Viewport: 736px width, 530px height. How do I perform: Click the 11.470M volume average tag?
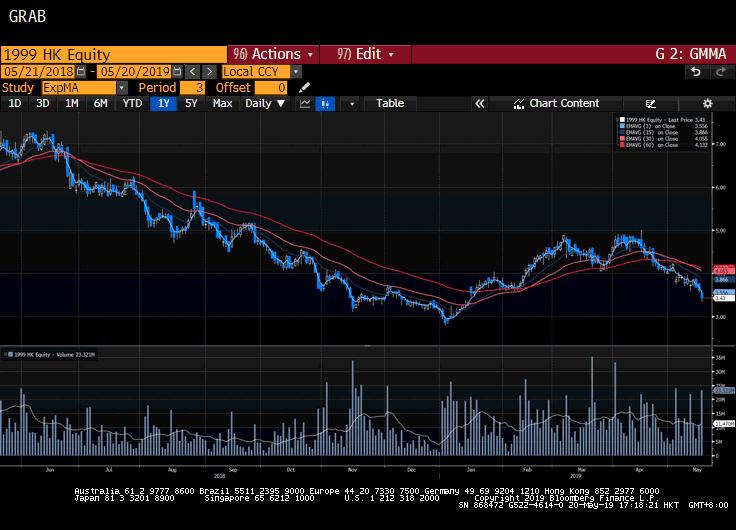[723, 423]
